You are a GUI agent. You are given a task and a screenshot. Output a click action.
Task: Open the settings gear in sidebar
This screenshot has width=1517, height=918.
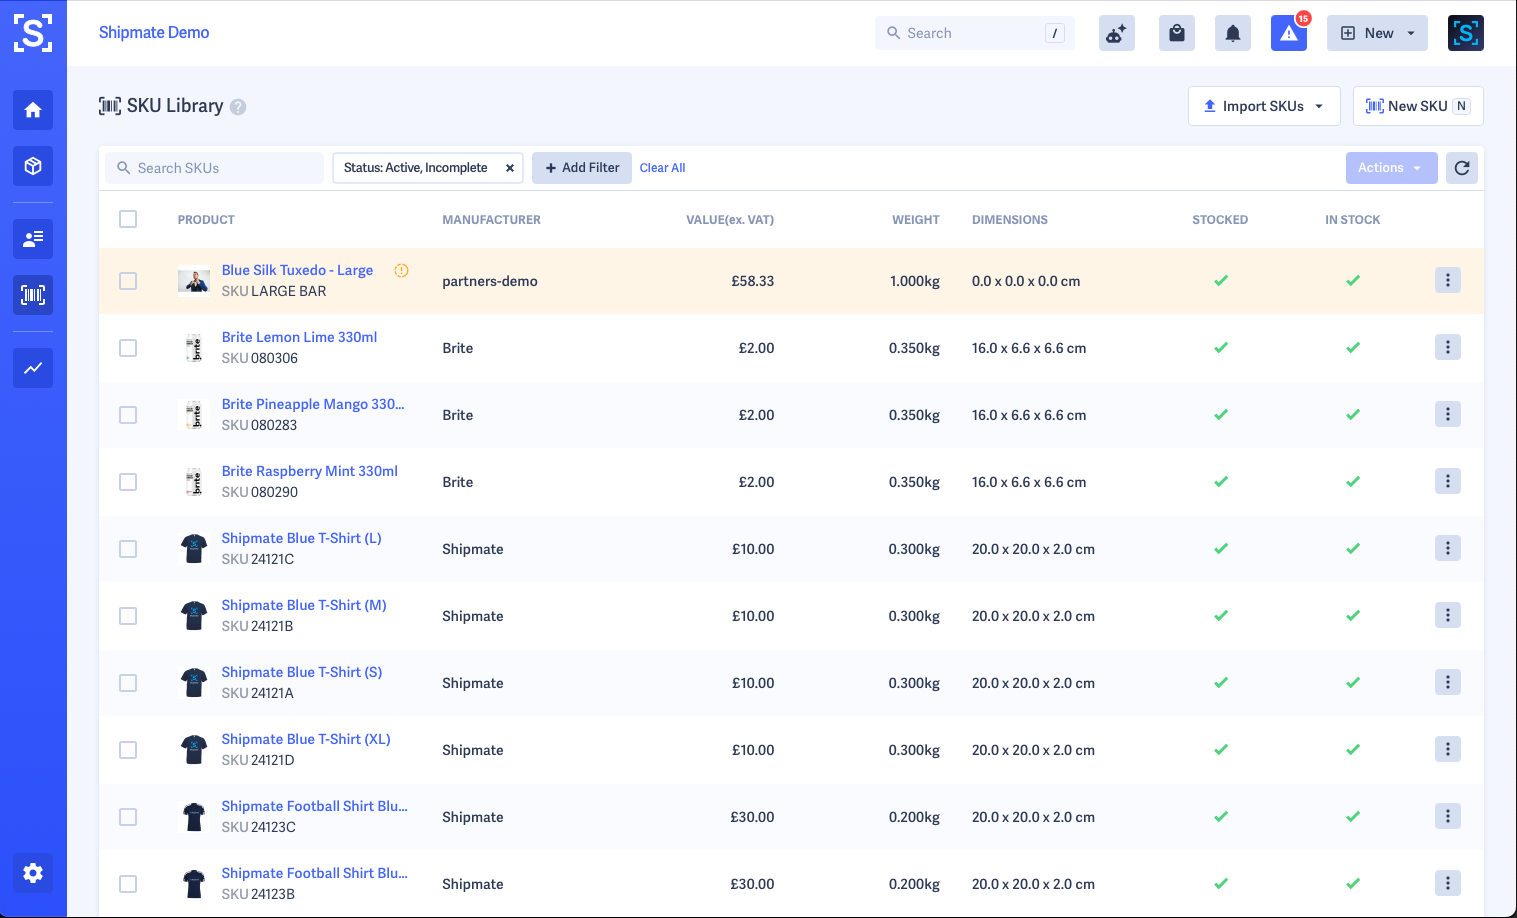pyautogui.click(x=33, y=873)
